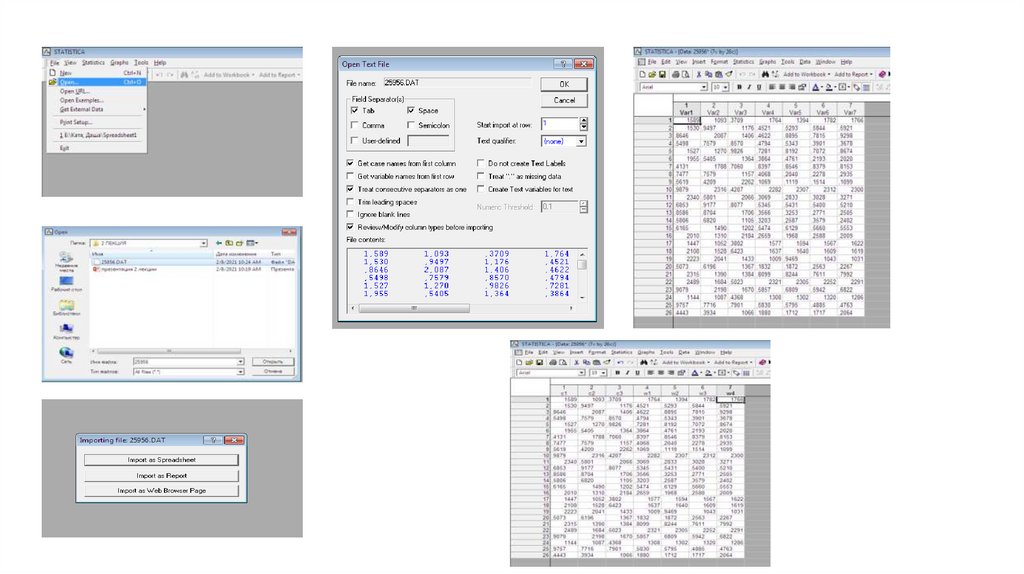Click the Computer shortcut in Open dialog sidebar
The width and height of the screenshot is (1024, 574).
[x=67, y=331]
